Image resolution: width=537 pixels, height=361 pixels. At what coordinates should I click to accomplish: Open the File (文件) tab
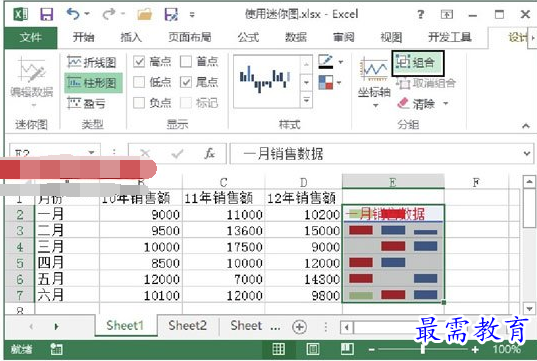click(31, 37)
